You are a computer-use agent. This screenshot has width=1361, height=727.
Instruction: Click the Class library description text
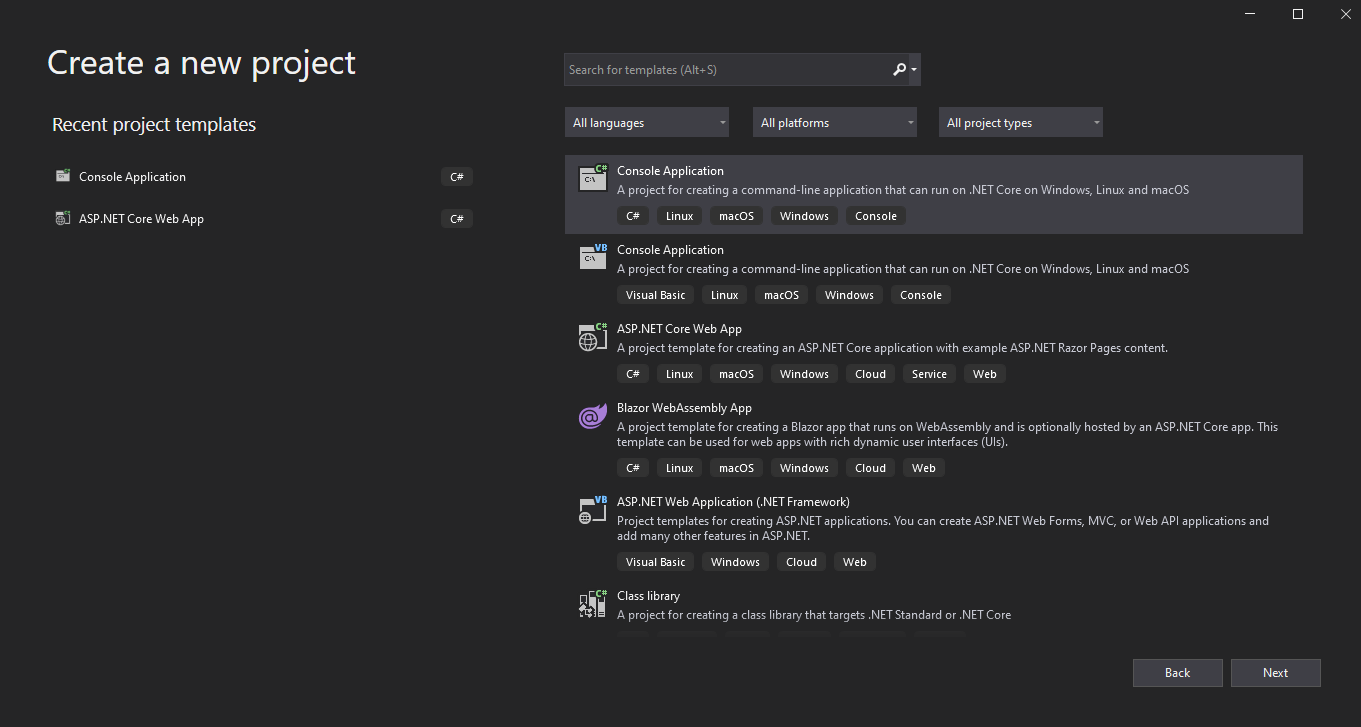[814, 615]
